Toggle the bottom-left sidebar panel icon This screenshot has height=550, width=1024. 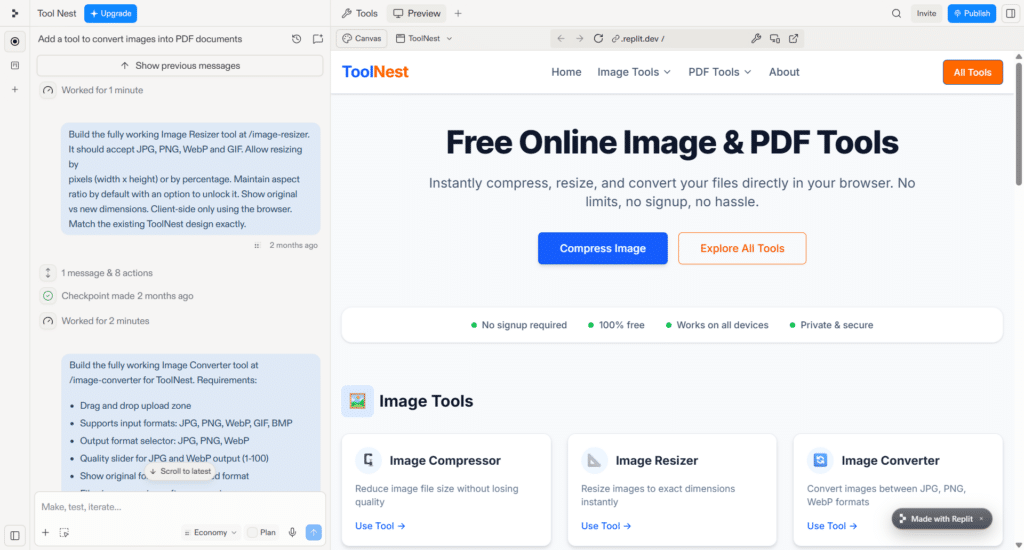pos(15,536)
